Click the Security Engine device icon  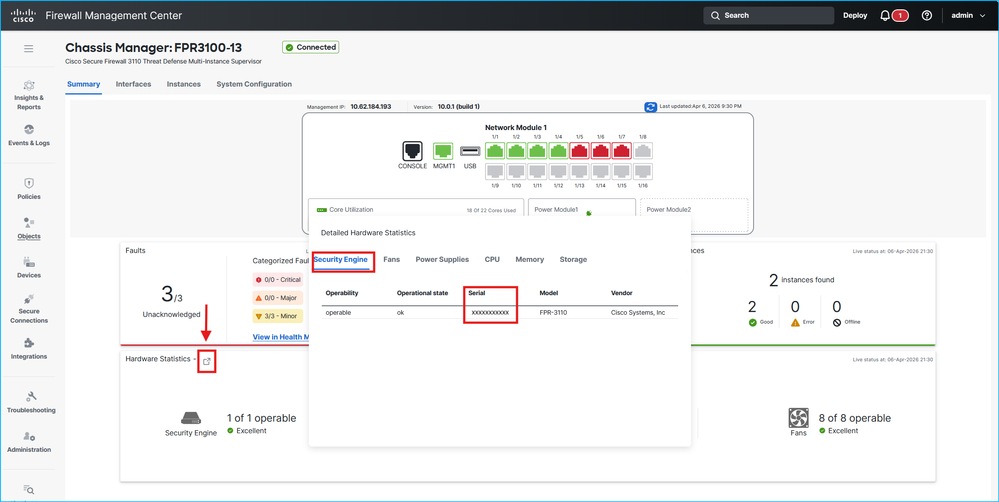191,419
